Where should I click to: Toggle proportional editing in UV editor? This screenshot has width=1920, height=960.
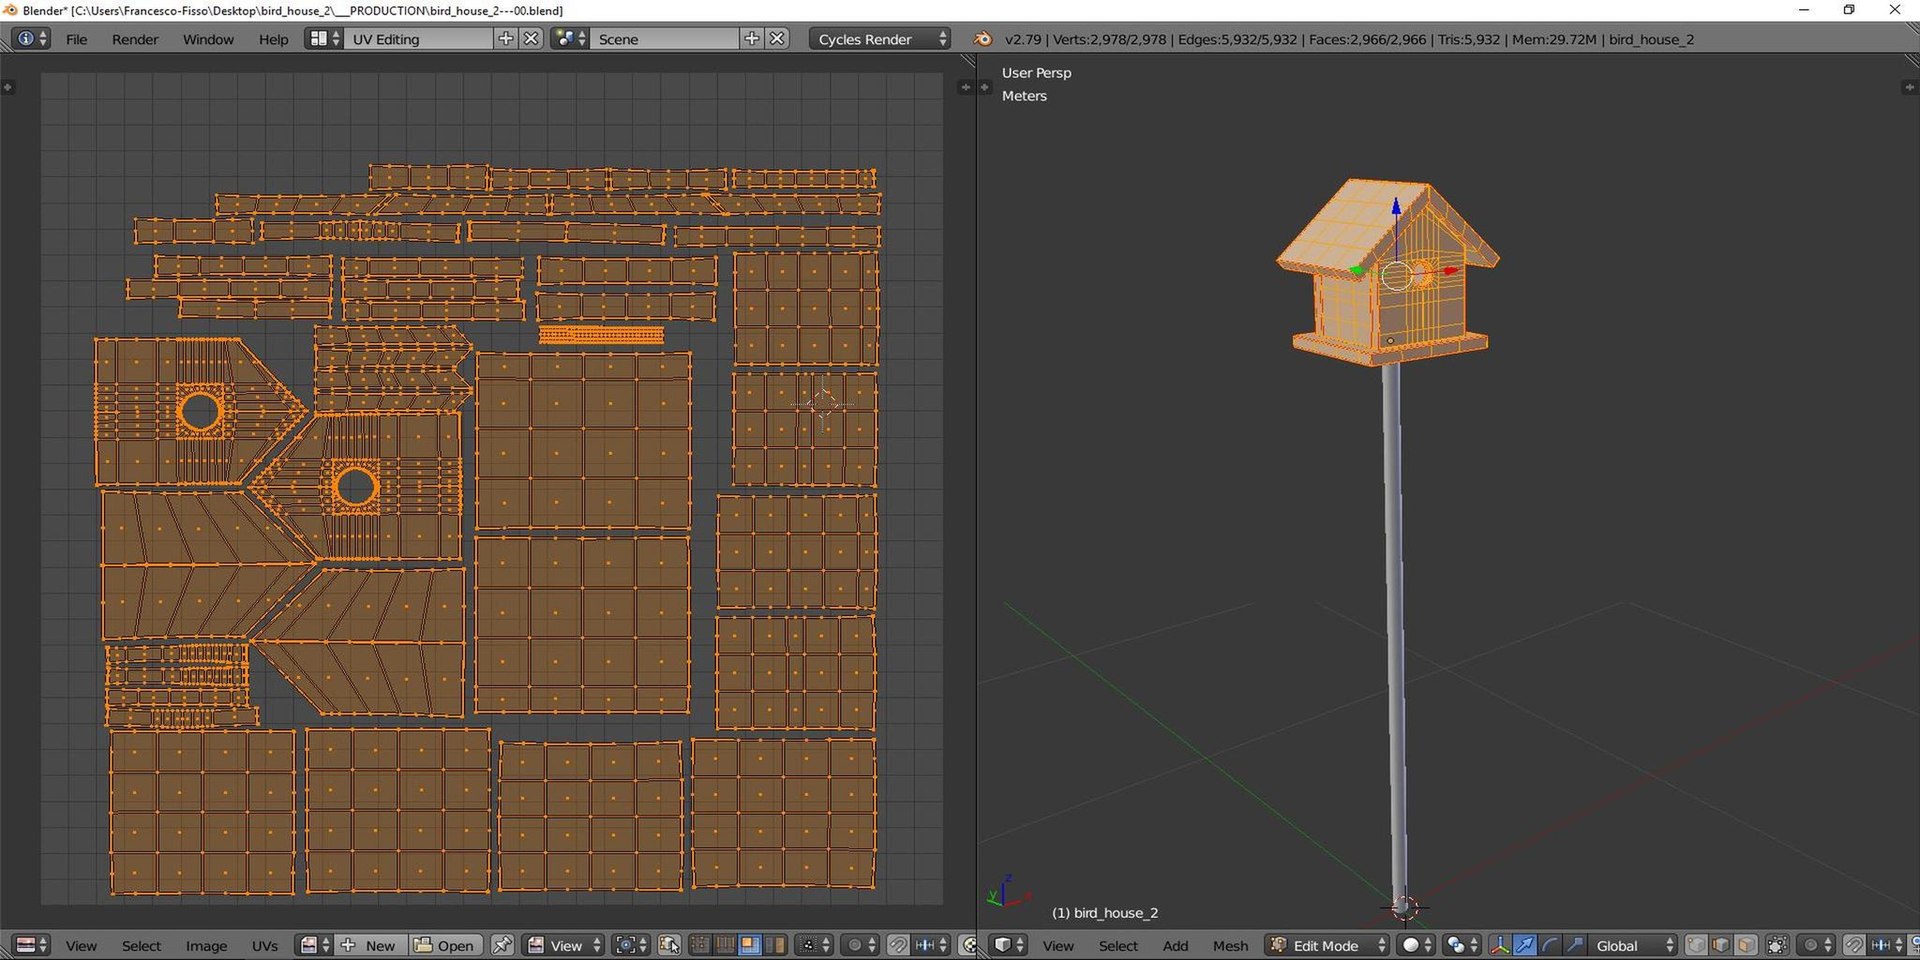(x=859, y=945)
